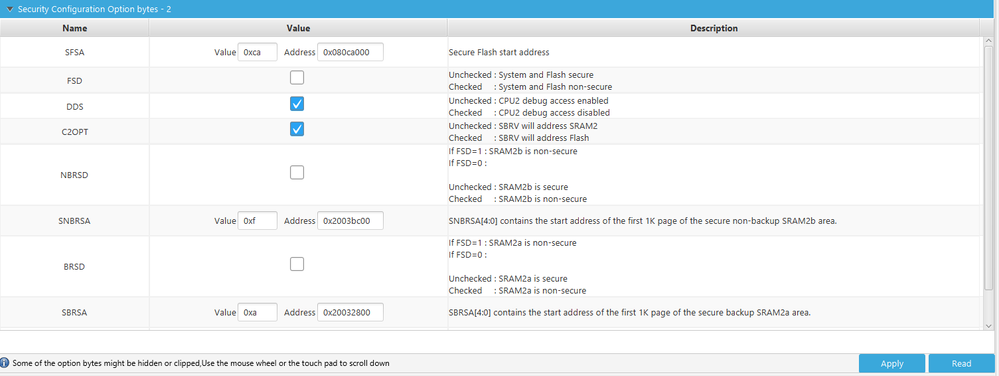Edit the SNBRSA address field 0x2003bc00

pyautogui.click(x=350, y=221)
